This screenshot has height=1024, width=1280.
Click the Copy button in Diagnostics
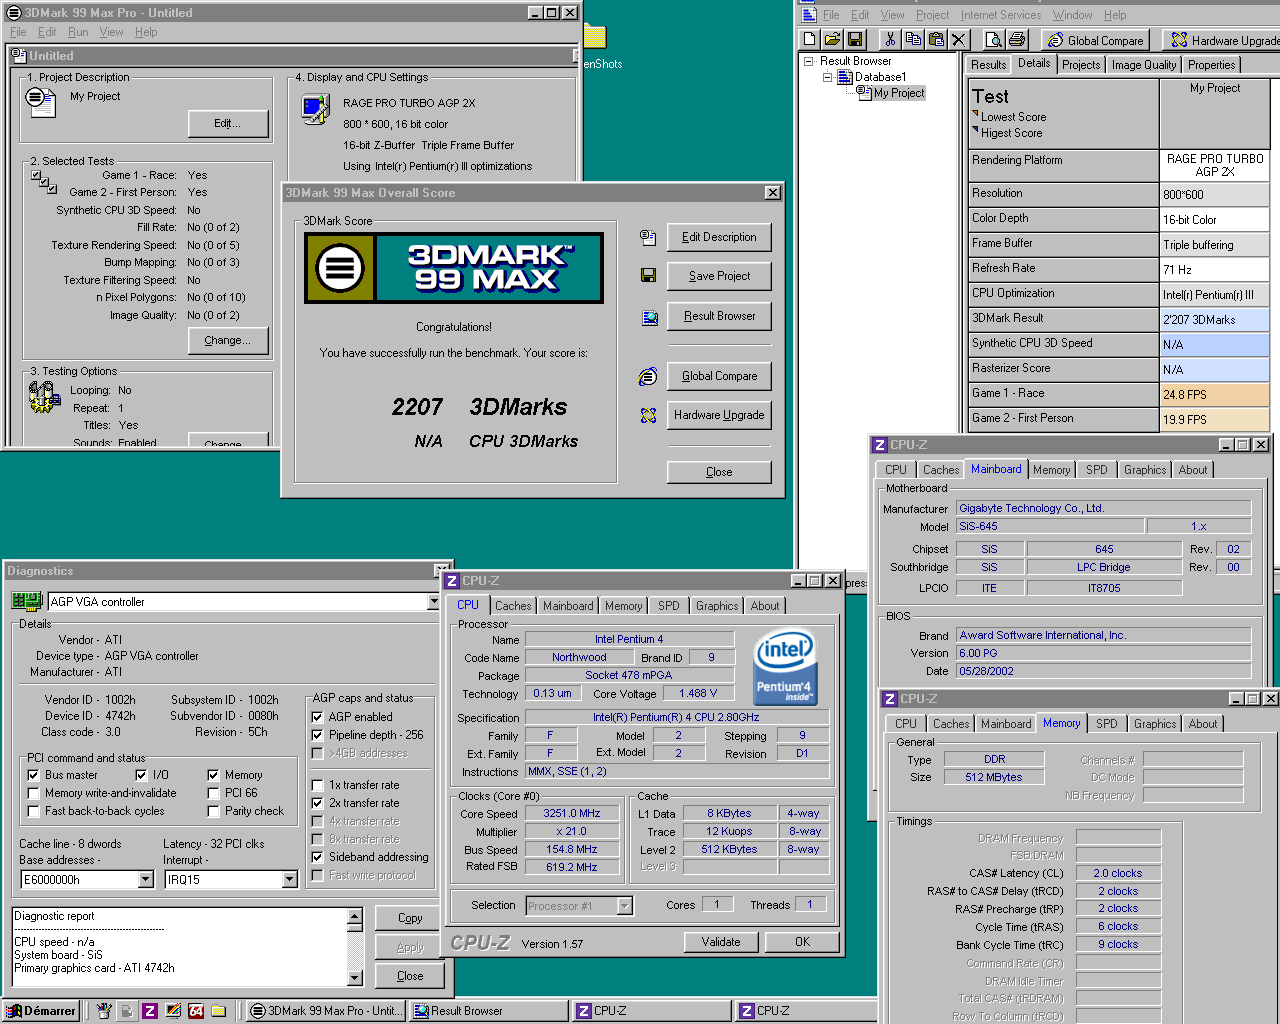[410, 918]
